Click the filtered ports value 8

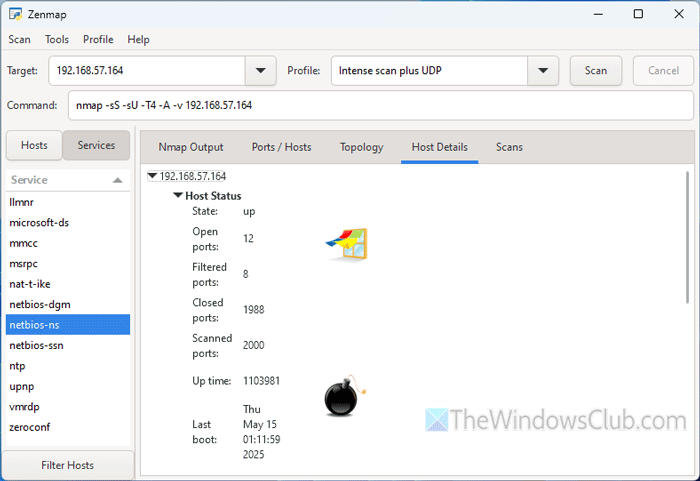click(246, 274)
